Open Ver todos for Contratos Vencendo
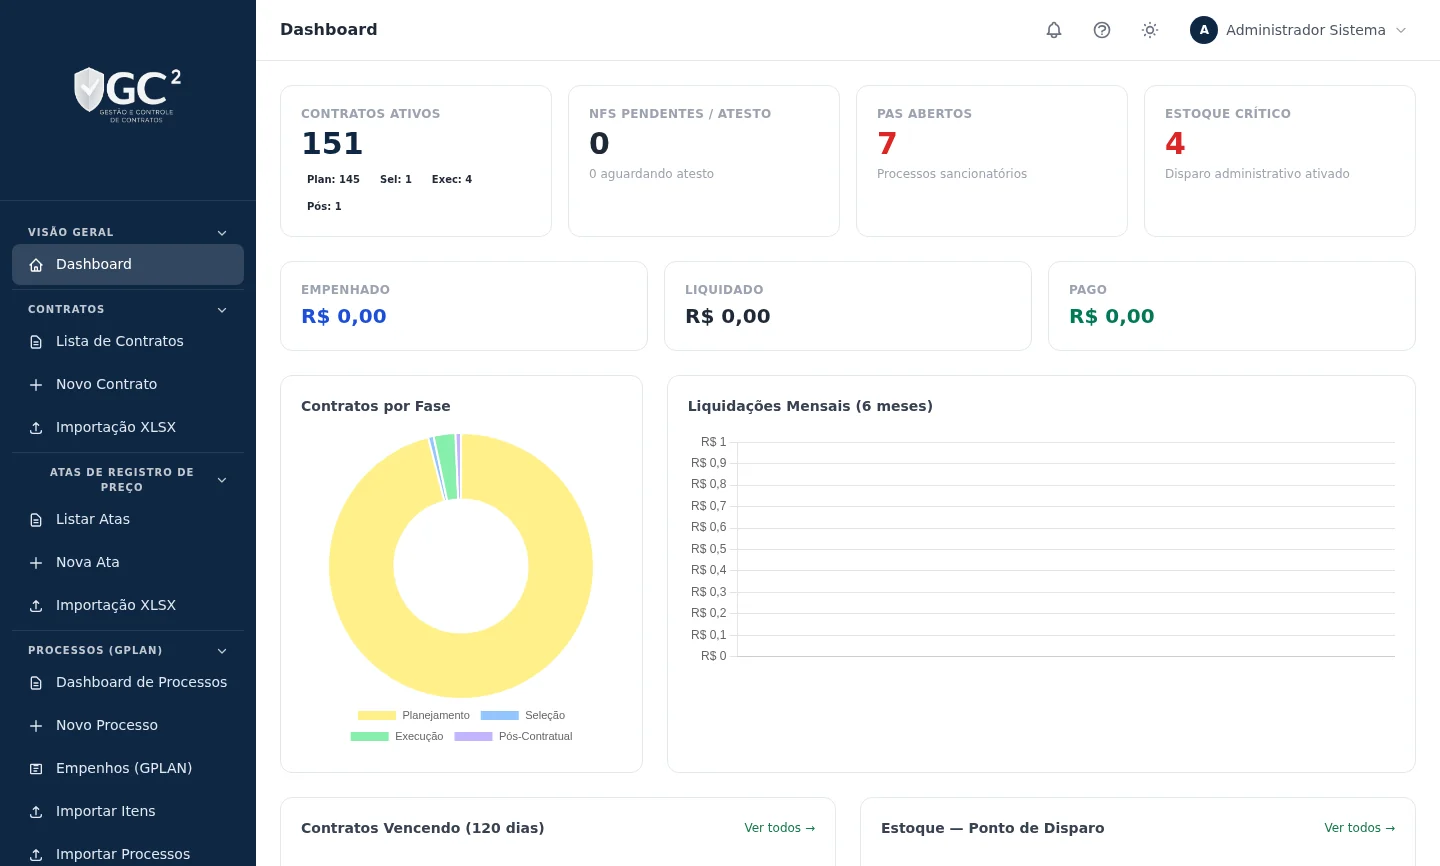Image resolution: width=1440 pixels, height=866 pixels. (x=780, y=828)
